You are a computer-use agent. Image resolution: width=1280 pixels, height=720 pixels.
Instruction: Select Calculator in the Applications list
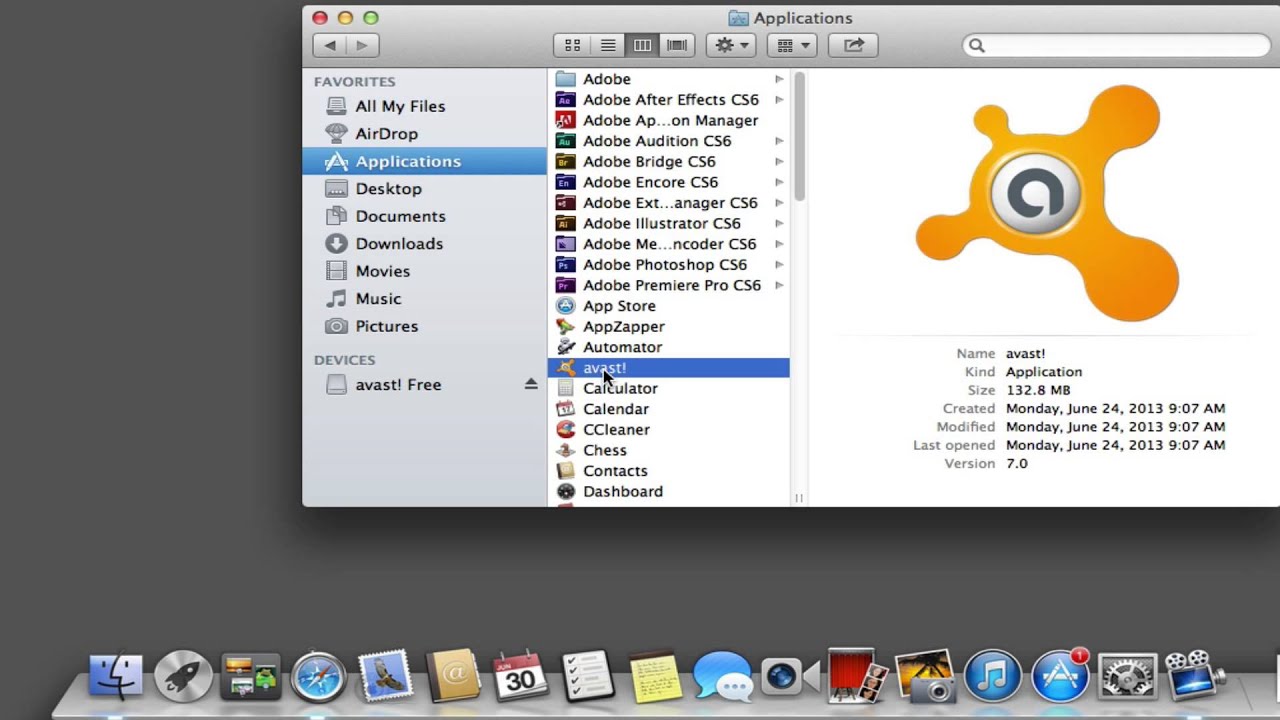668,388
